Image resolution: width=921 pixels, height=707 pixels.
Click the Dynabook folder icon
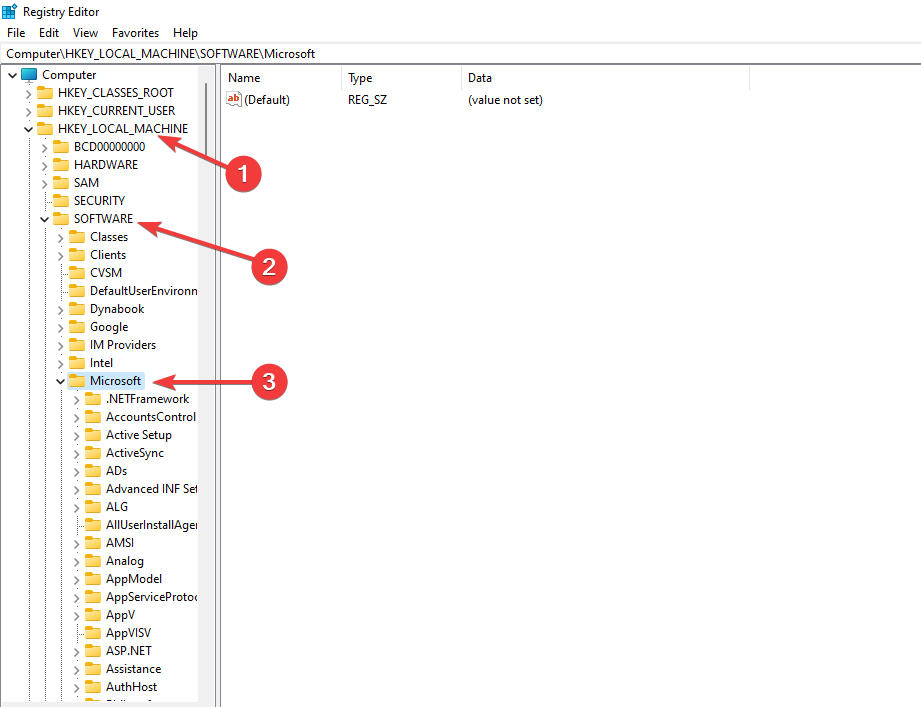77,309
